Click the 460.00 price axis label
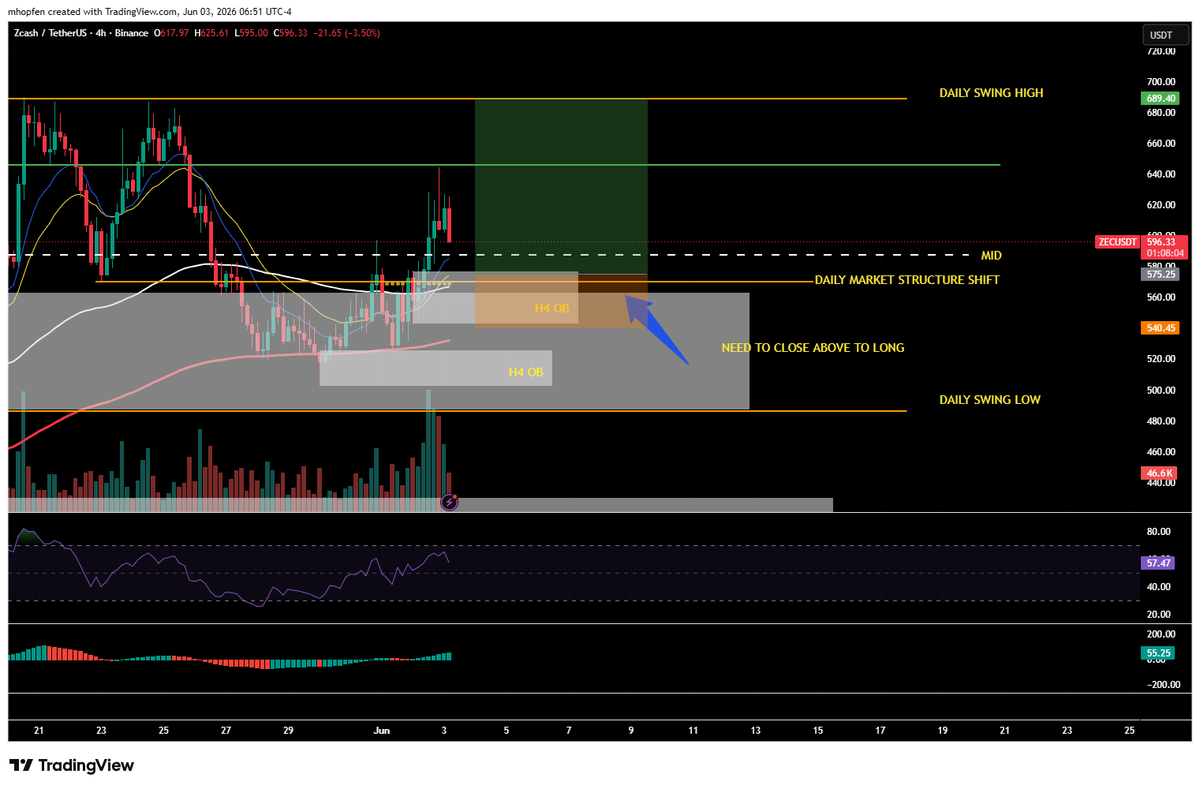This screenshot has width=1200, height=789. (1161, 453)
